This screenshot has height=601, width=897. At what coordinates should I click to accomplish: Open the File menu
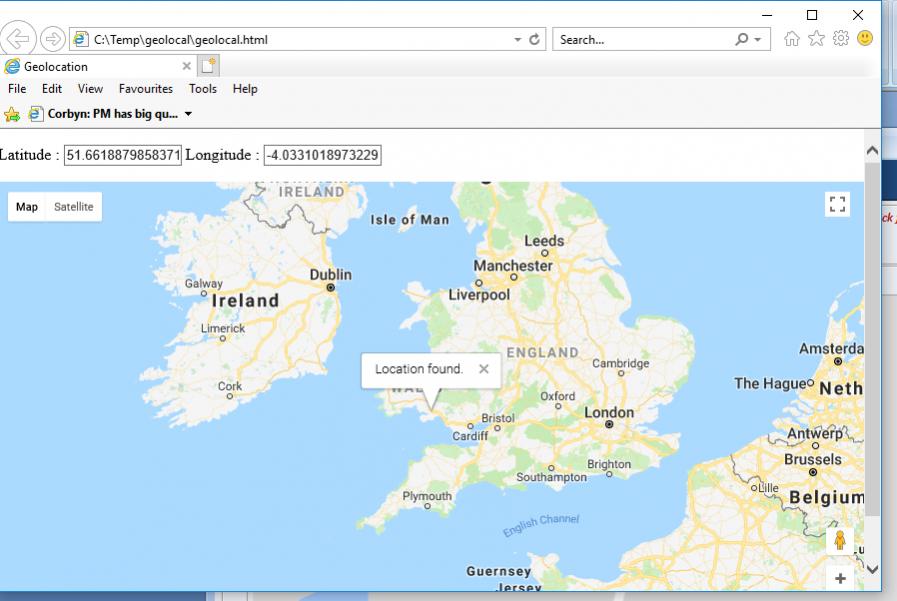pyautogui.click(x=17, y=89)
